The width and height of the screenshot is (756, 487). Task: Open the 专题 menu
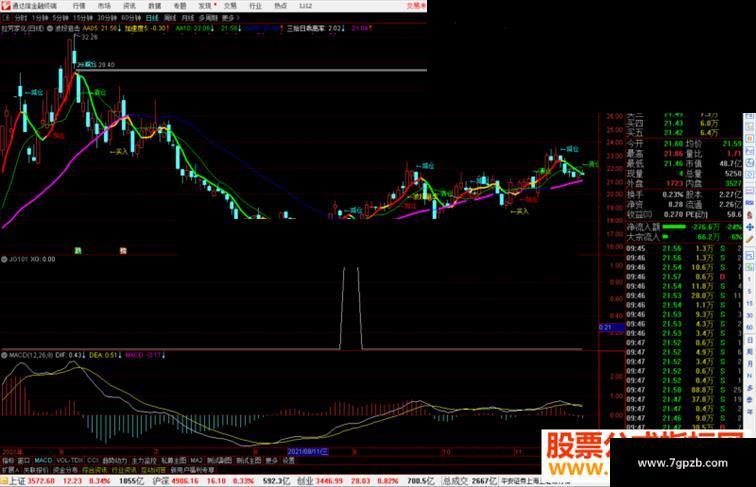pos(179,6)
